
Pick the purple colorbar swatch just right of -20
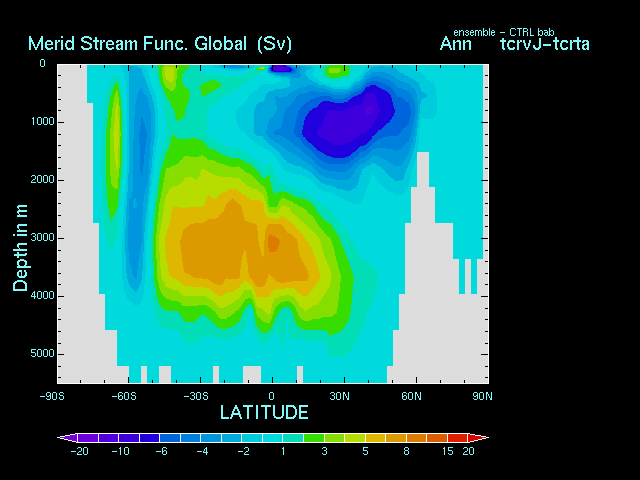click(x=89, y=438)
